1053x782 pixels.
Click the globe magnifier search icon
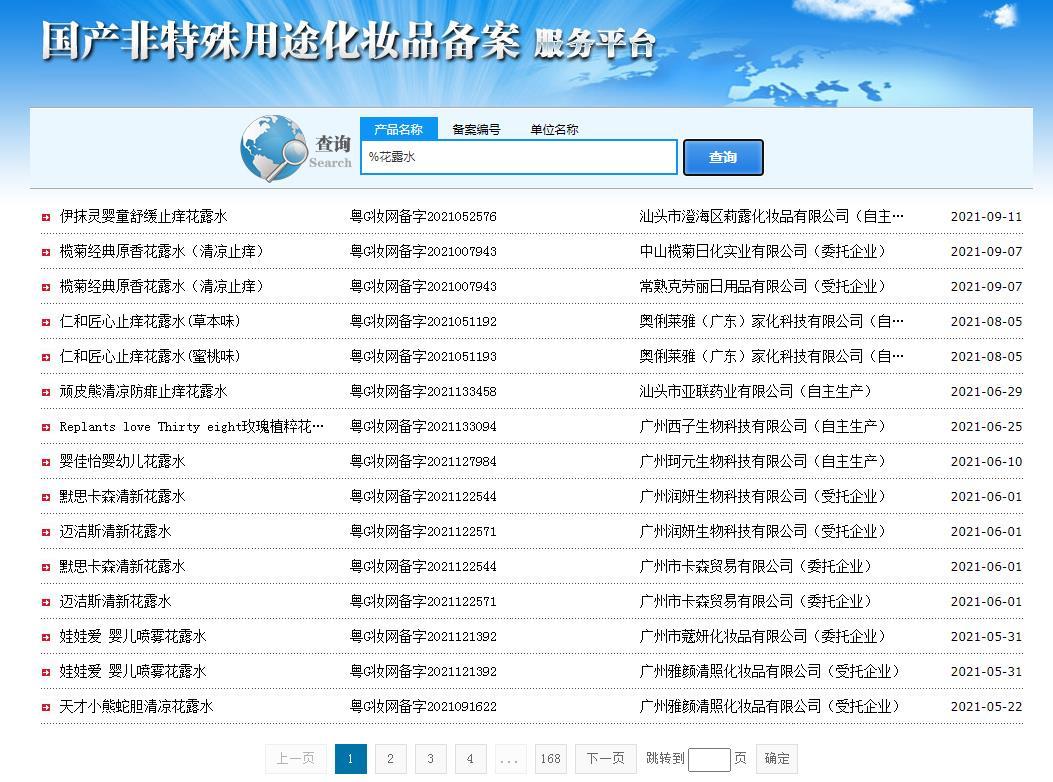tap(274, 148)
